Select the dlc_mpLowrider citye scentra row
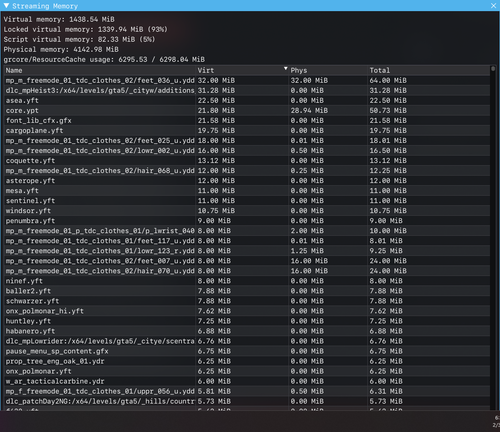Screen dimensions: 500x432 point(247,341)
